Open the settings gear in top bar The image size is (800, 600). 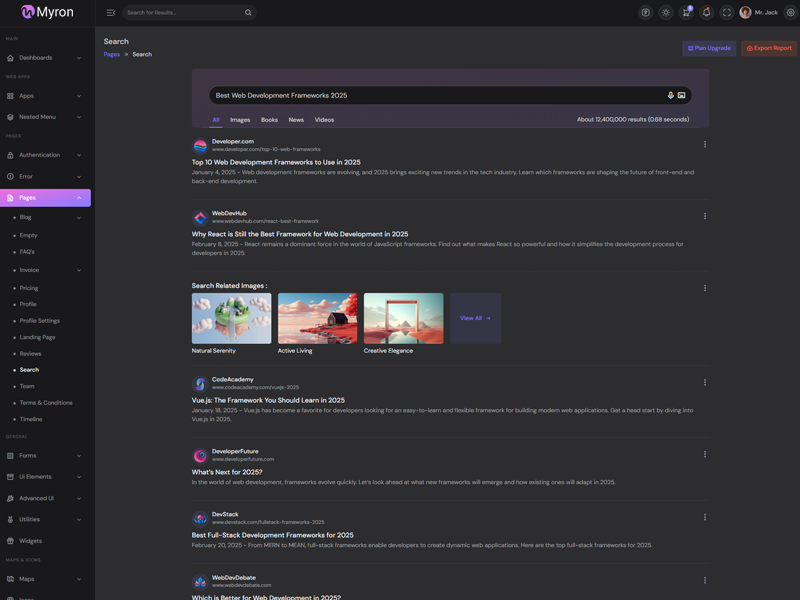(790, 13)
